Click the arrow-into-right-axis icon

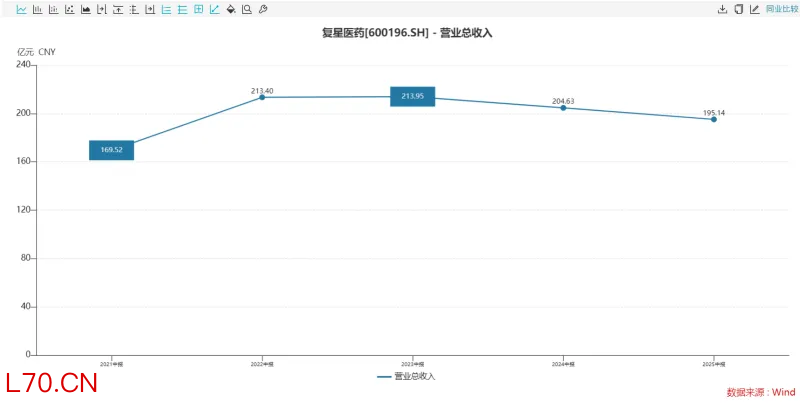click(150, 9)
